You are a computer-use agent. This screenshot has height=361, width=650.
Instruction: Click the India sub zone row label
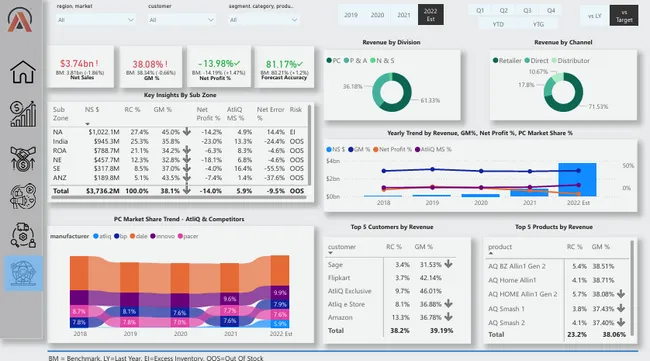(61, 141)
